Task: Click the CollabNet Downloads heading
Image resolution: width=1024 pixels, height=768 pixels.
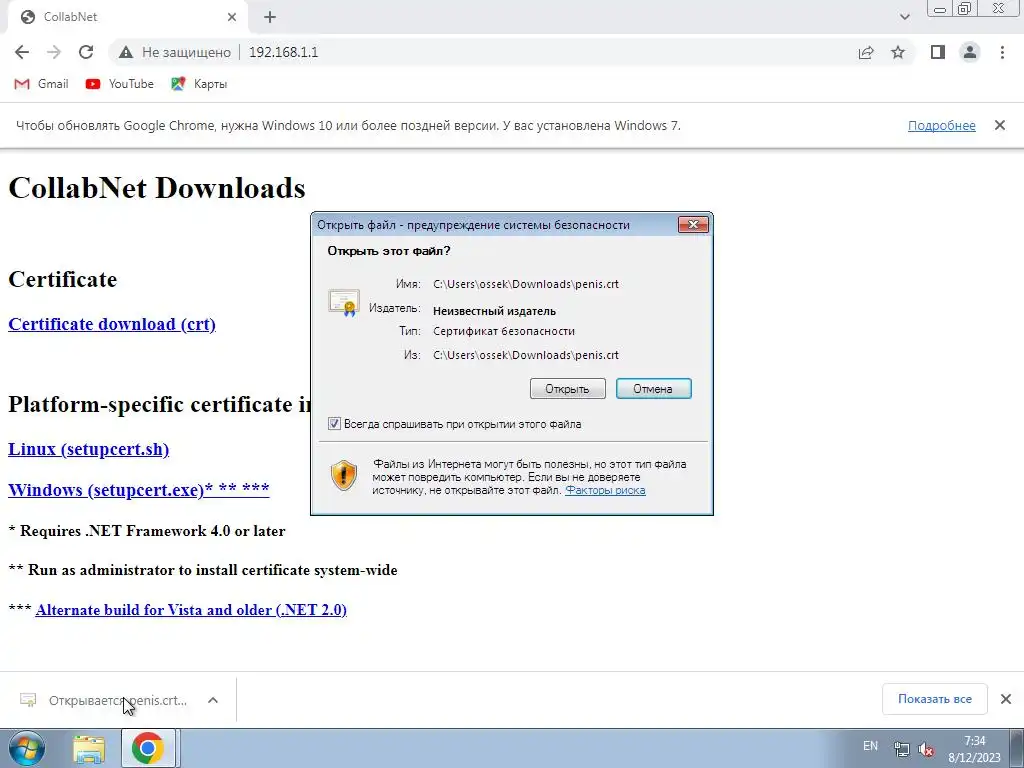Action: (157, 188)
